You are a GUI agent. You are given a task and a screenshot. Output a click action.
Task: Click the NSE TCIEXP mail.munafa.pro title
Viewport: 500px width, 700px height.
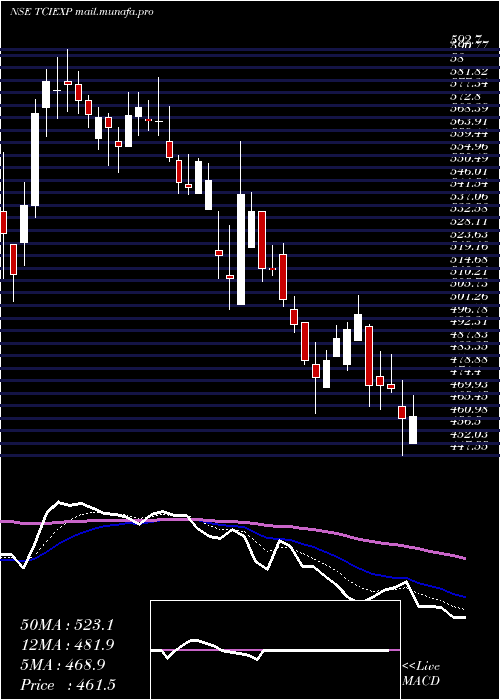pos(81,12)
